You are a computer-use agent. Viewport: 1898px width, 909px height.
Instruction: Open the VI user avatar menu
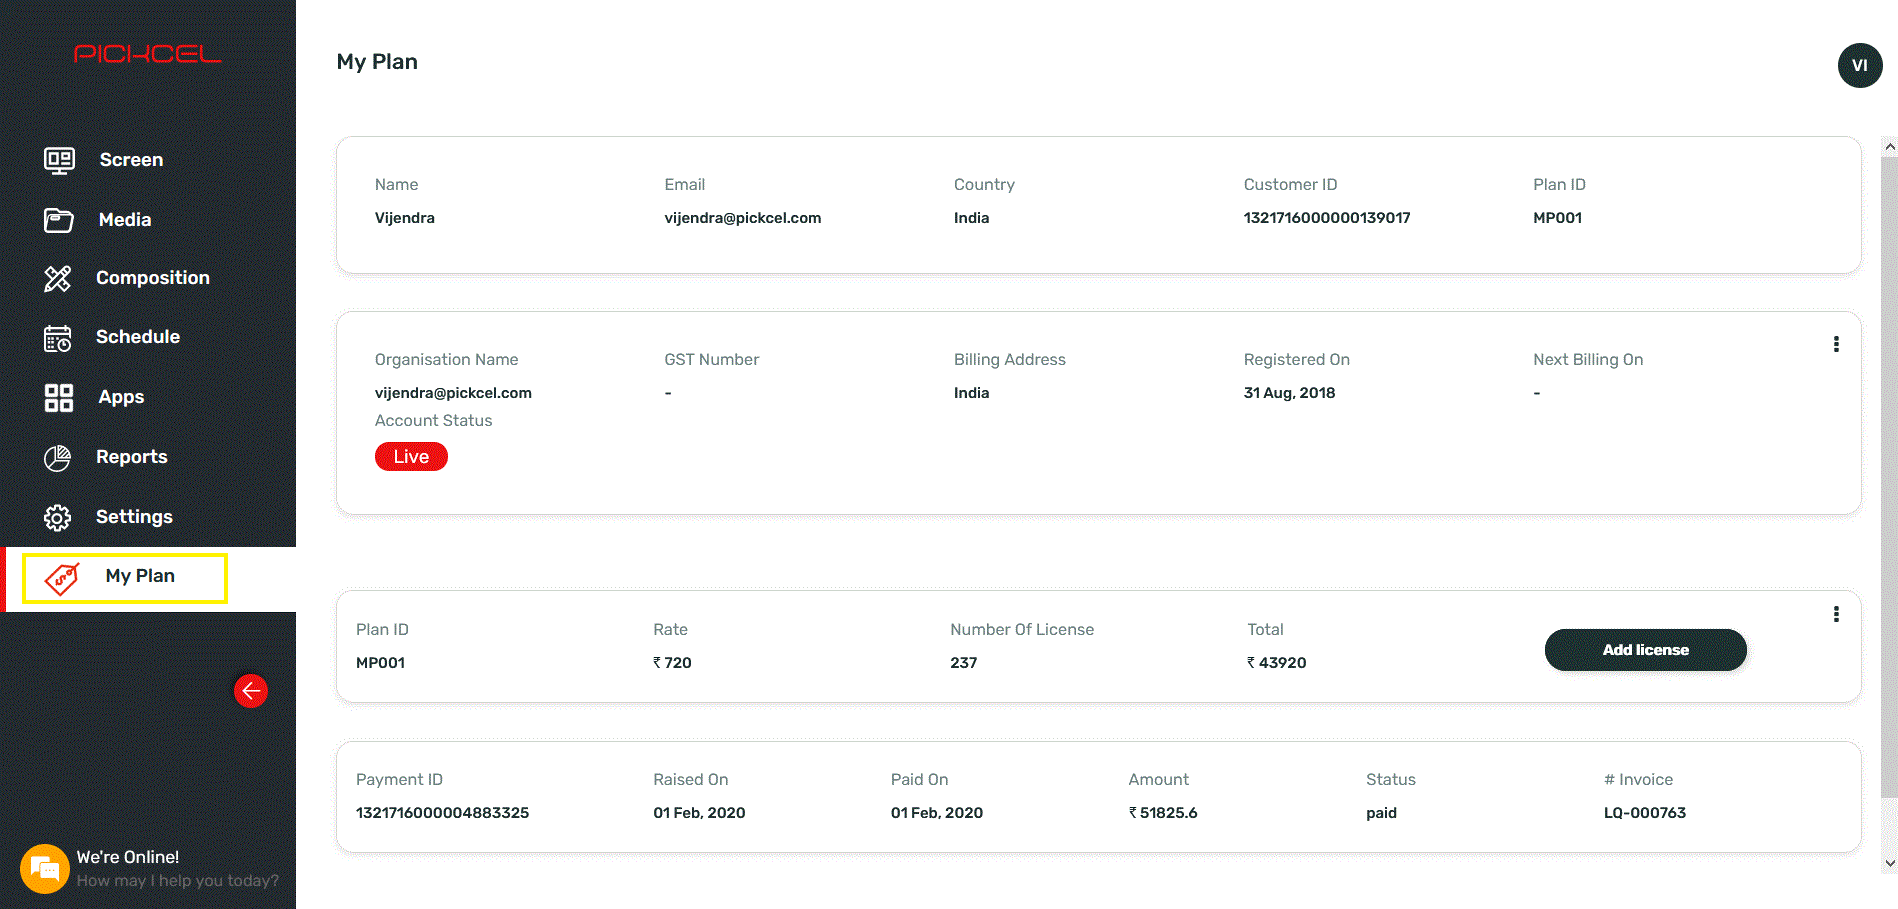(1860, 66)
